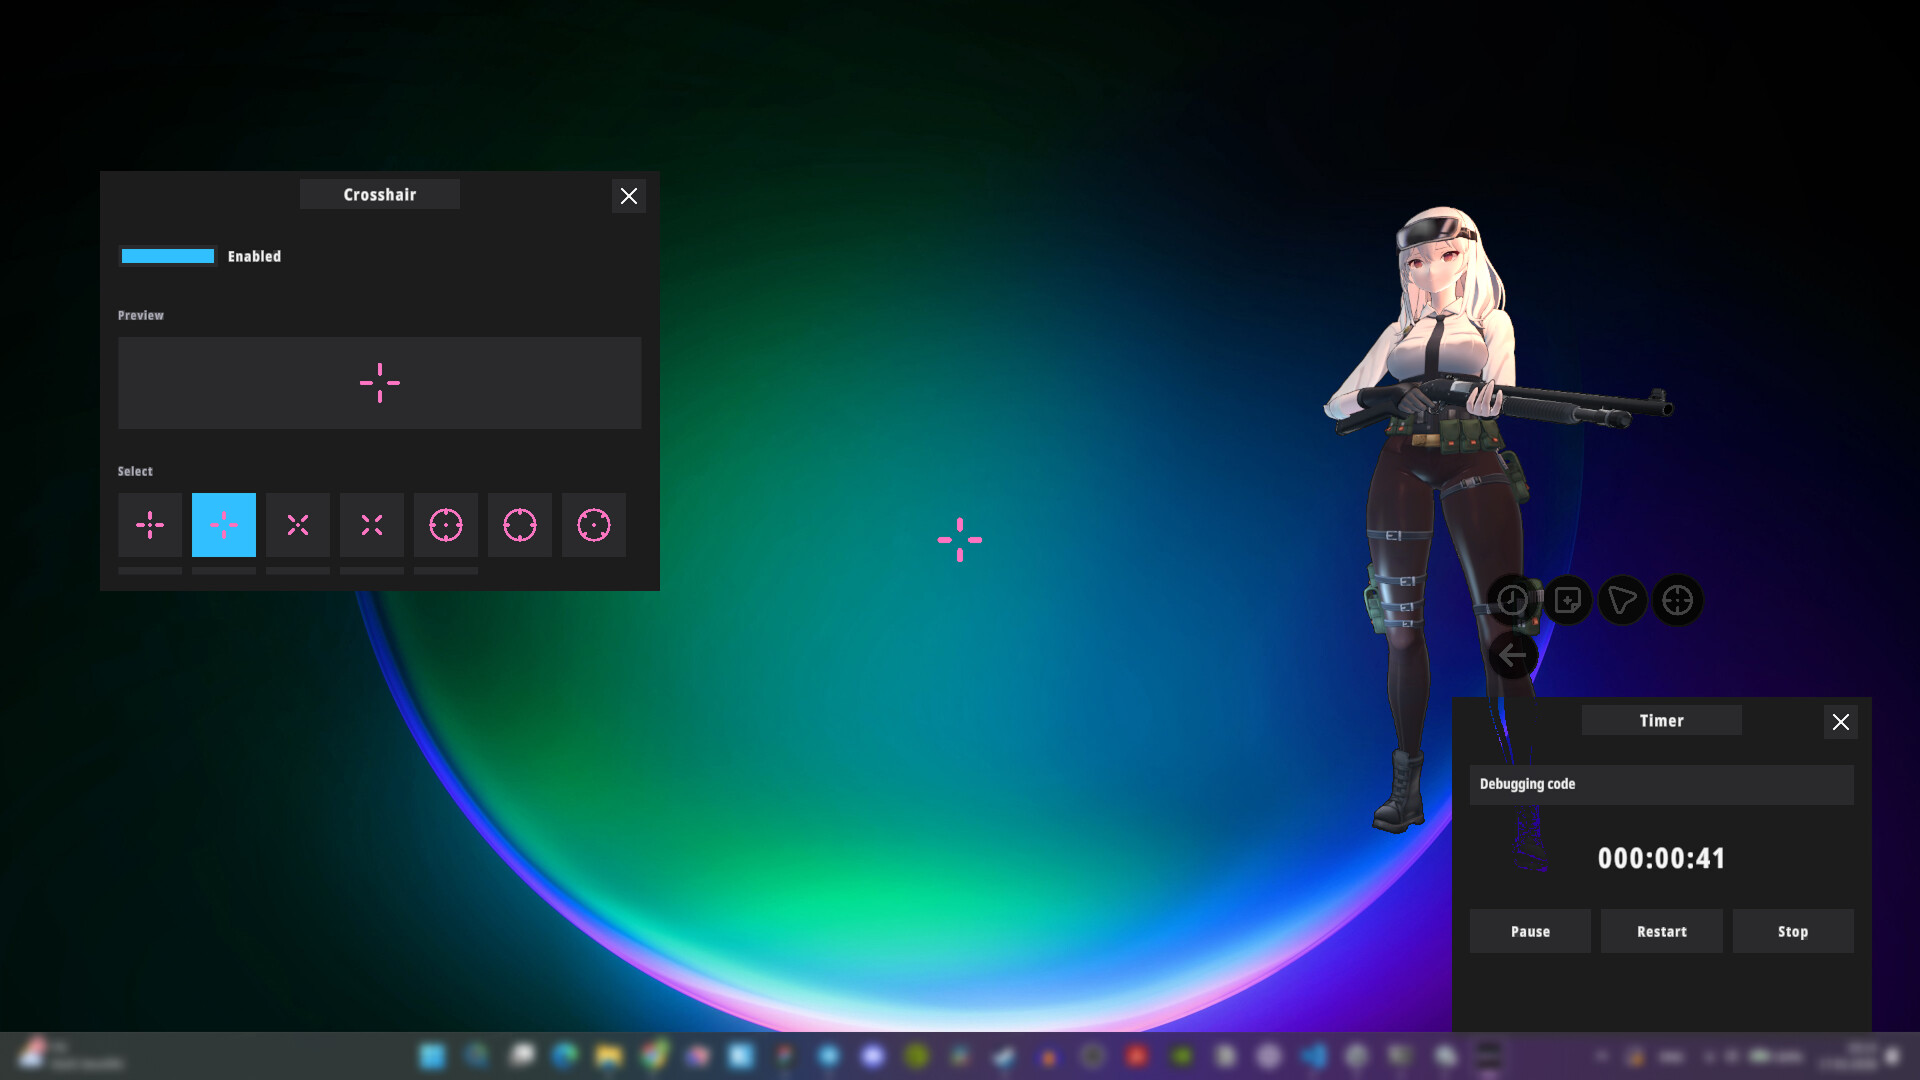Select the X-shaped crosshair style
This screenshot has width=1920, height=1080.
297,524
